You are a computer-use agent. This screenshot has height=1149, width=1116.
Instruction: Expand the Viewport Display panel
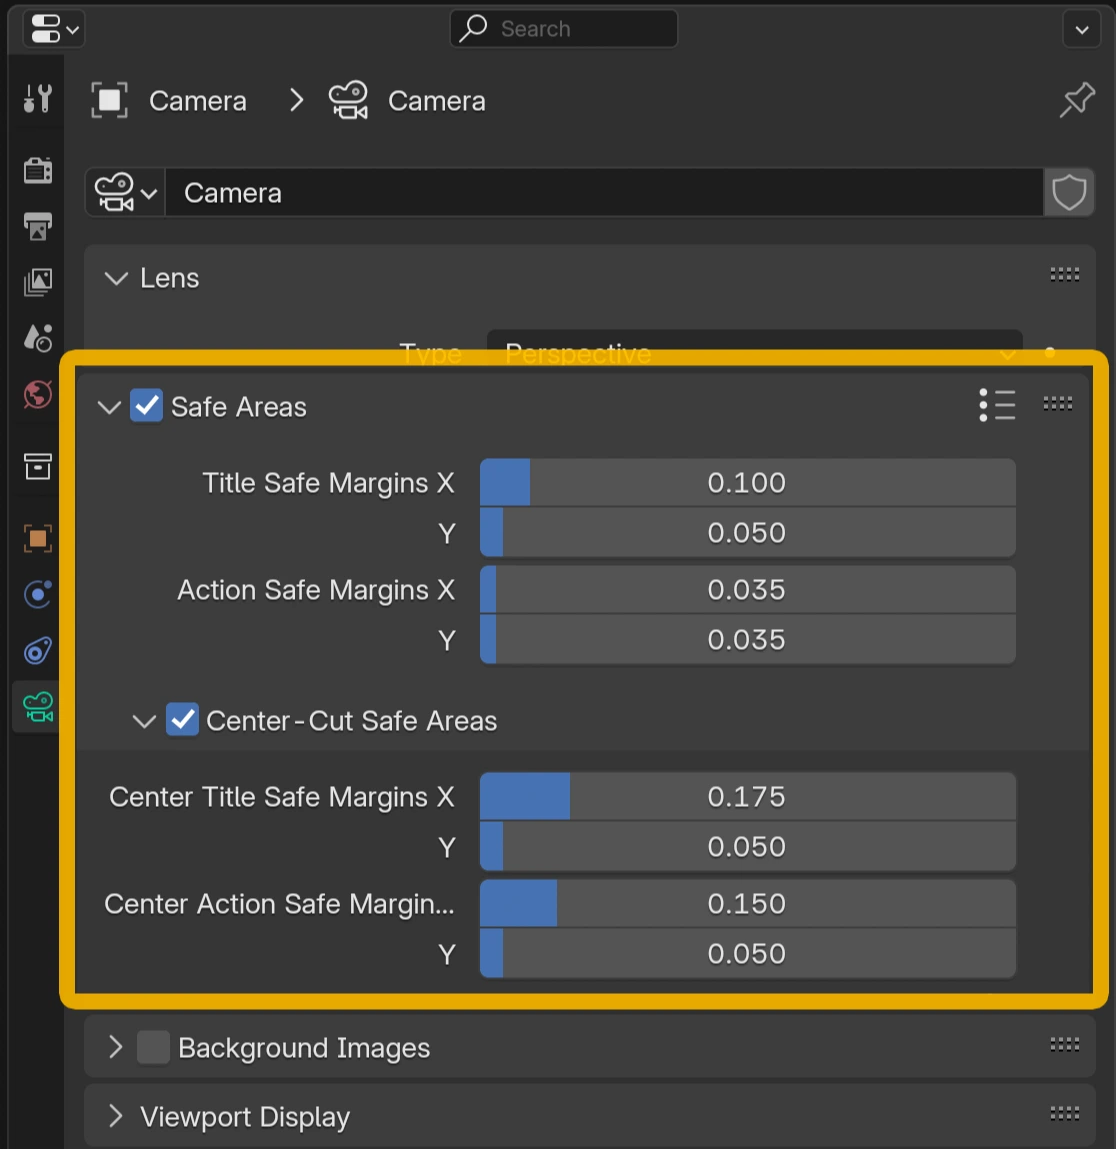(116, 1116)
